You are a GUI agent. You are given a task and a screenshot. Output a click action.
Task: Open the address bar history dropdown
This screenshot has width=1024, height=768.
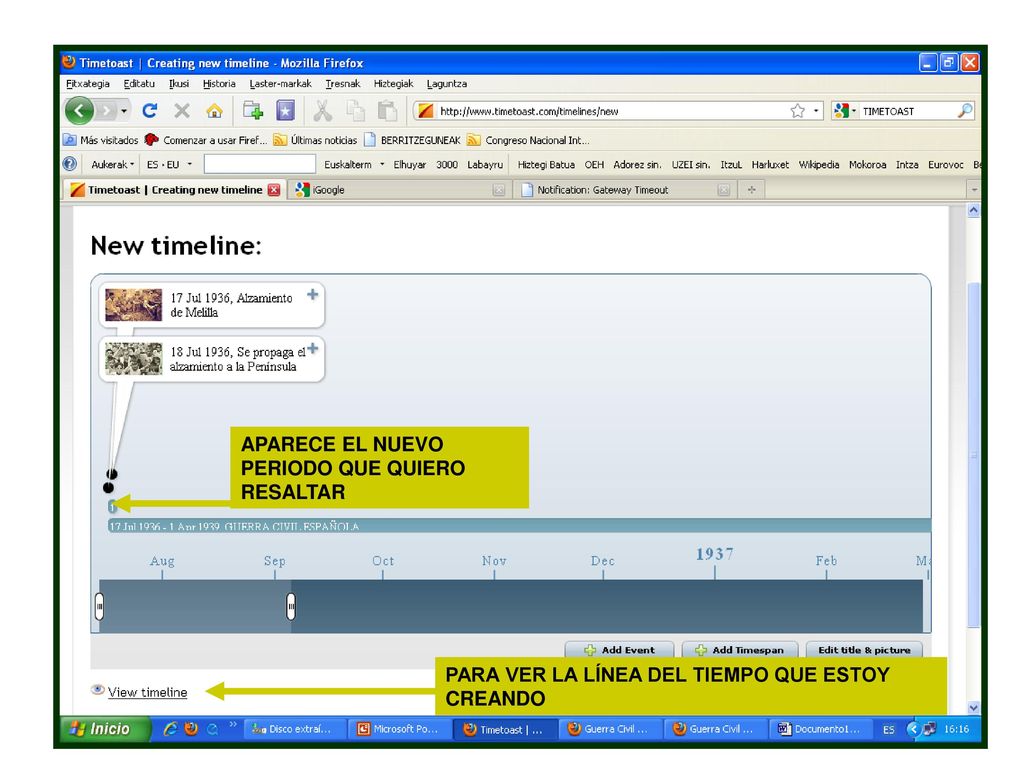tap(816, 111)
